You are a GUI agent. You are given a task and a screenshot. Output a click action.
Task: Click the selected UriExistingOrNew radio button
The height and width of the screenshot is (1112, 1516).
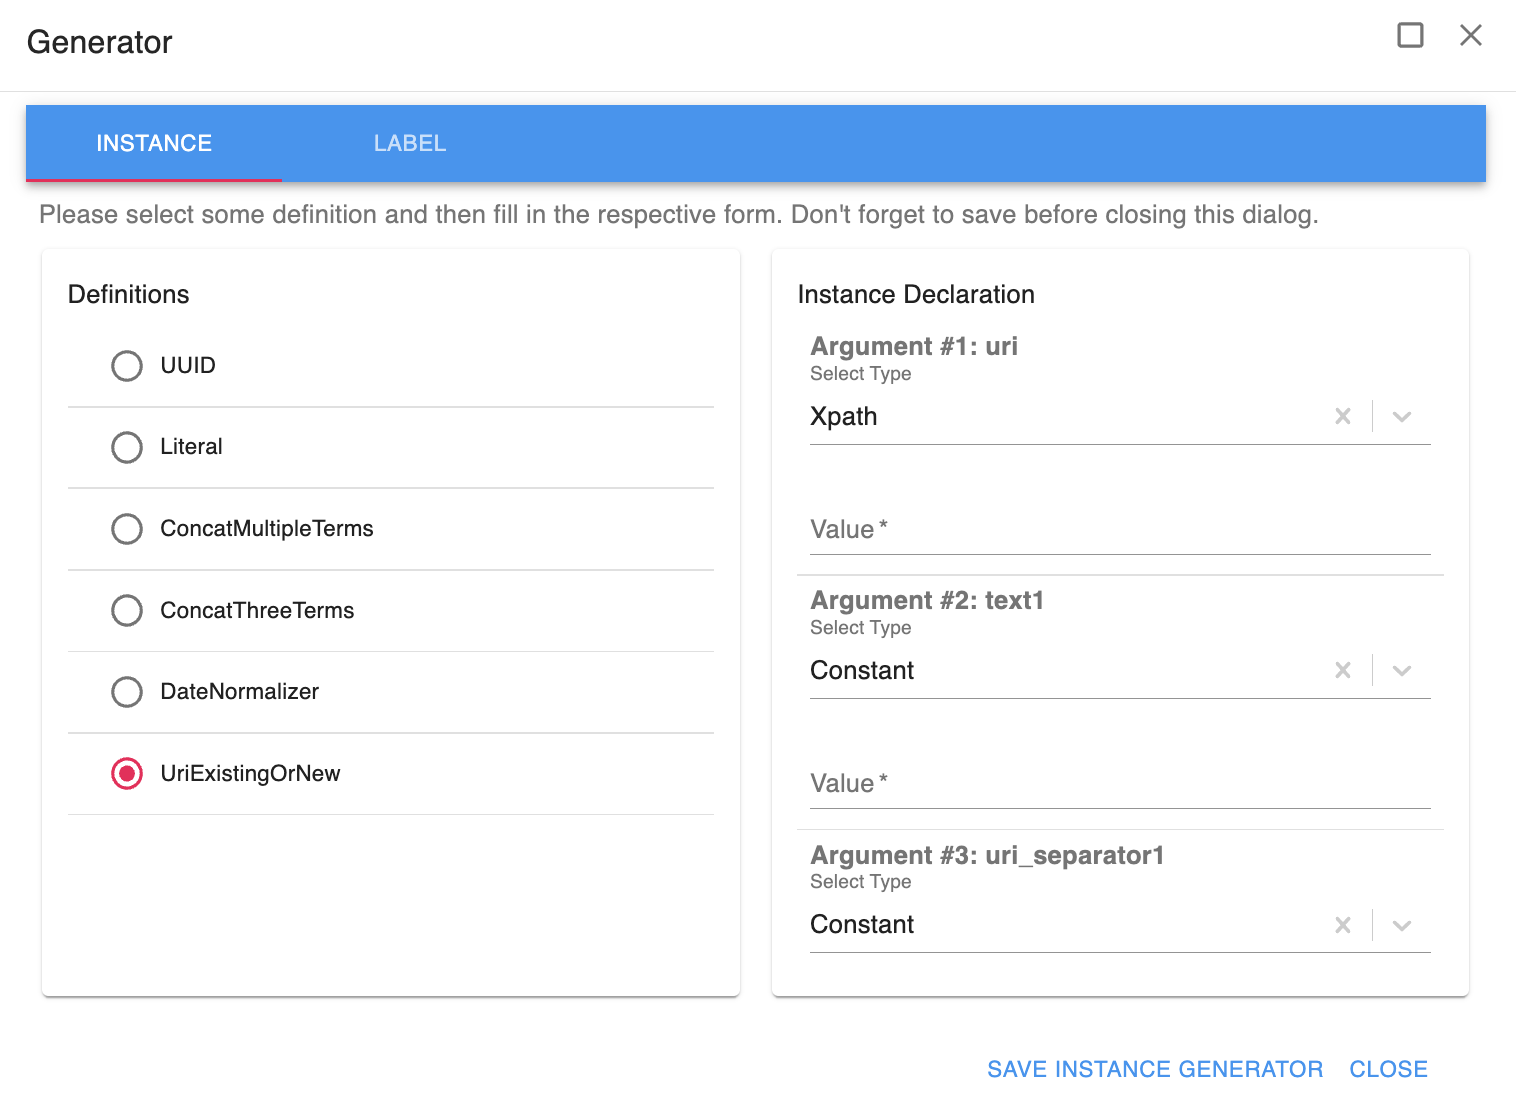[127, 774]
